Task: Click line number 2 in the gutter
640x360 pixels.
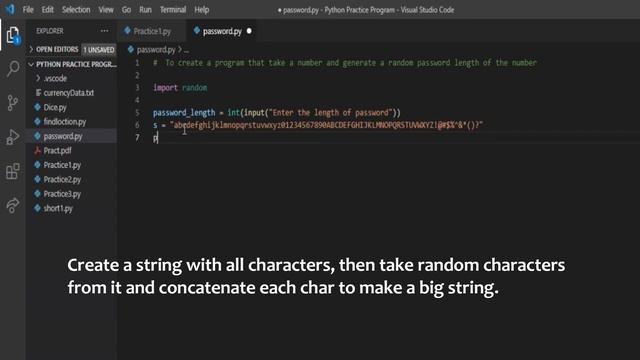Action: point(137,76)
